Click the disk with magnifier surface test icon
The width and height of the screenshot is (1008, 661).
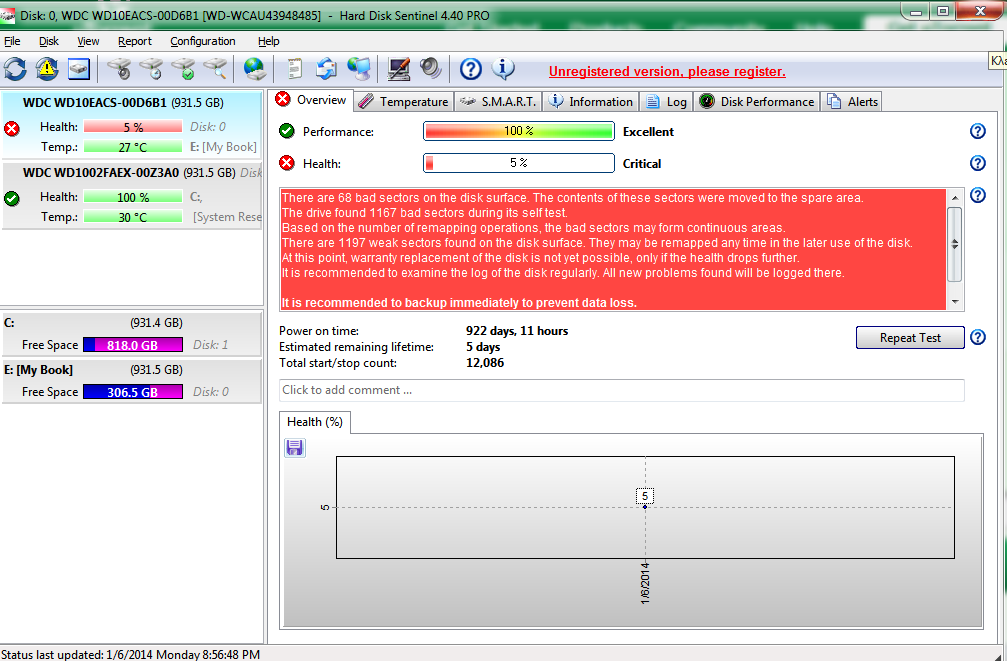coord(216,68)
